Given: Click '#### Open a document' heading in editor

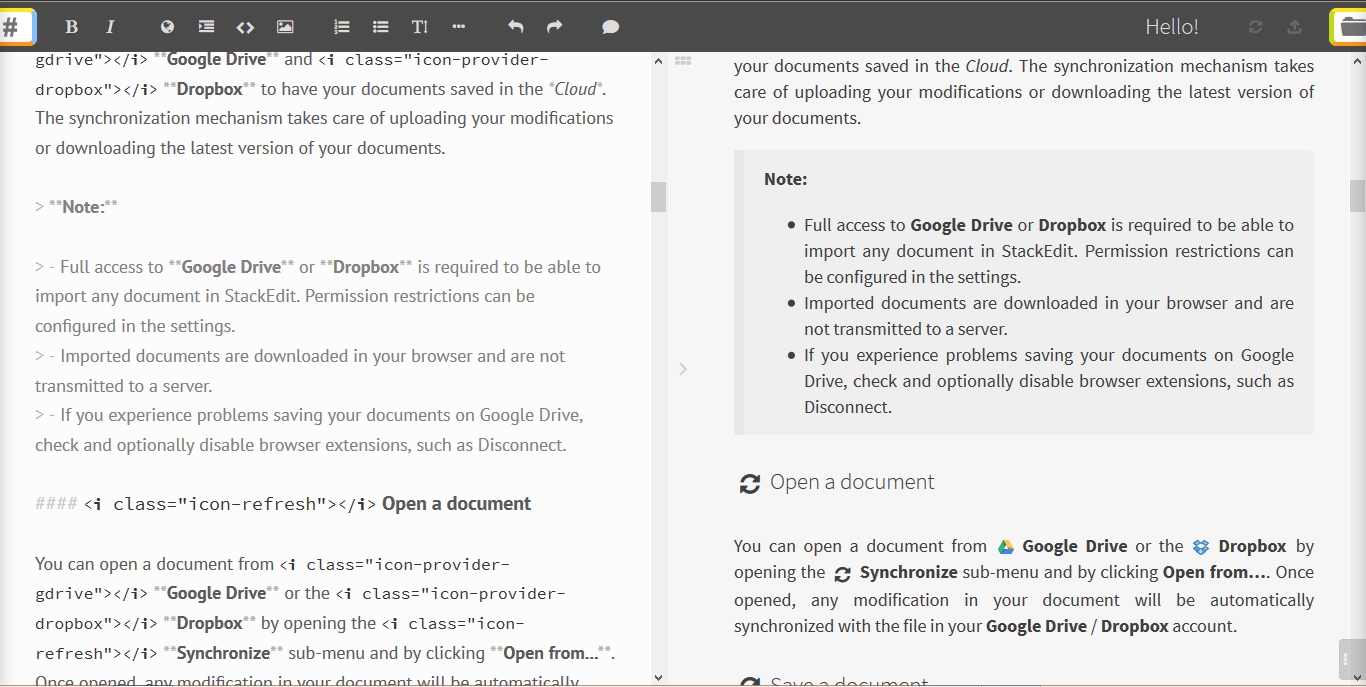Looking at the screenshot, I should click(283, 504).
